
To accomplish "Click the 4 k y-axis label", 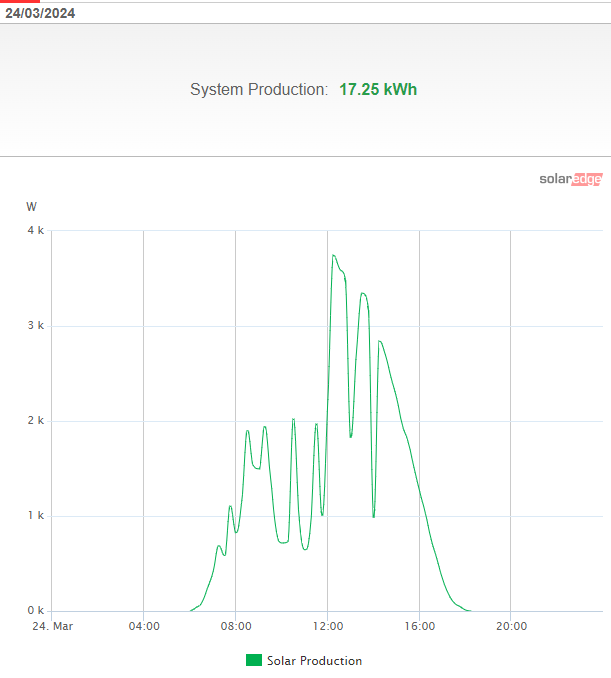I will [35, 230].
